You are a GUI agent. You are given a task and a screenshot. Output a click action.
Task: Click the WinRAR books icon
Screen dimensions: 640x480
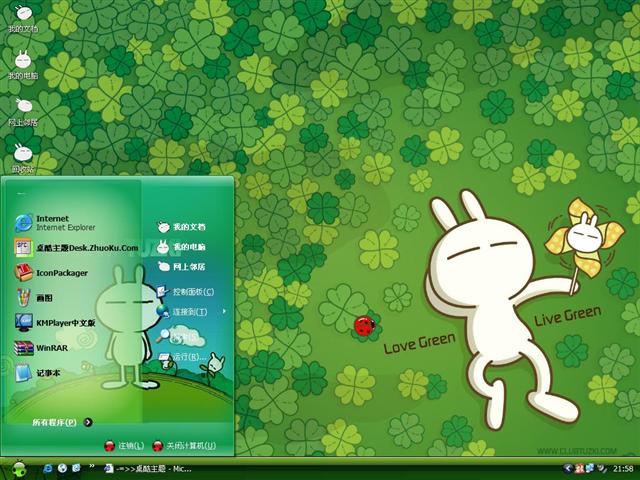[x=23, y=348]
